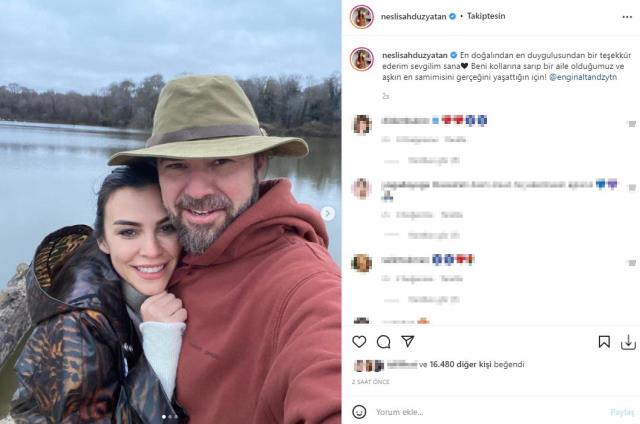Open comments with the speech bubble icon

(383, 342)
